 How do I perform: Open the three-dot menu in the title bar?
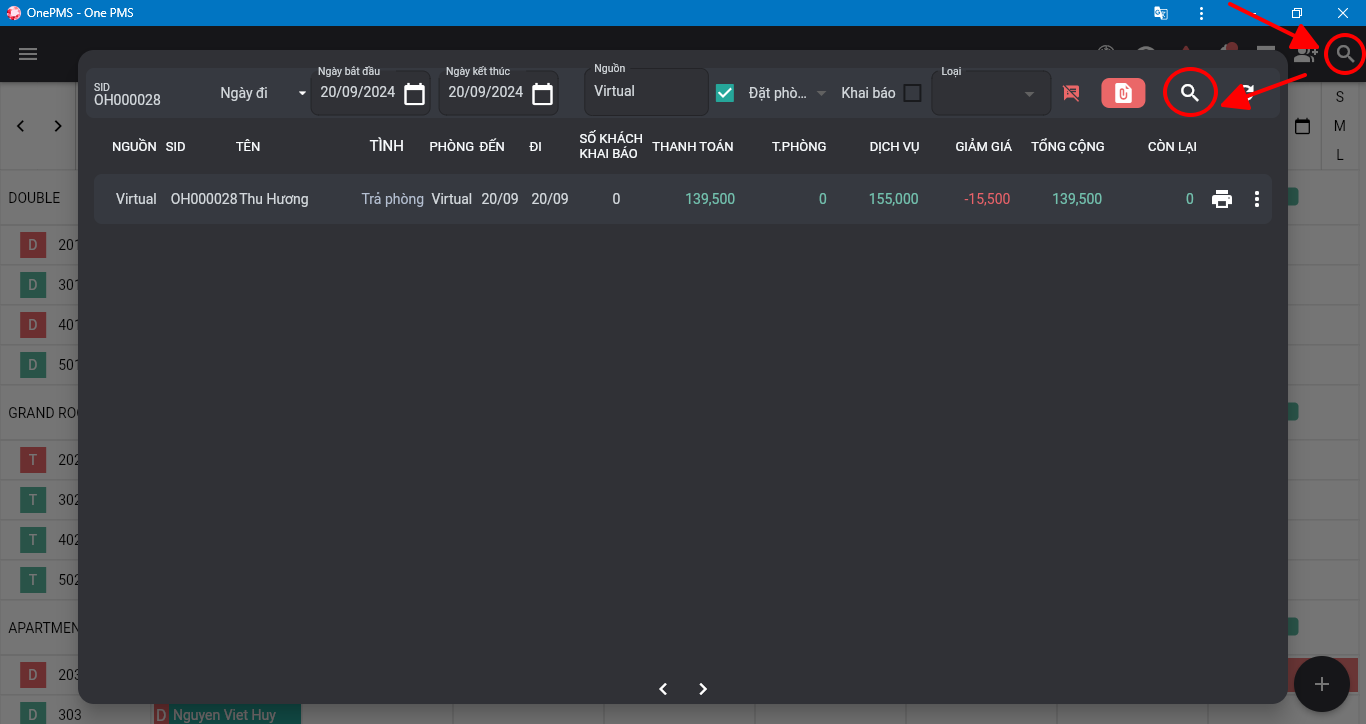(1202, 13)
